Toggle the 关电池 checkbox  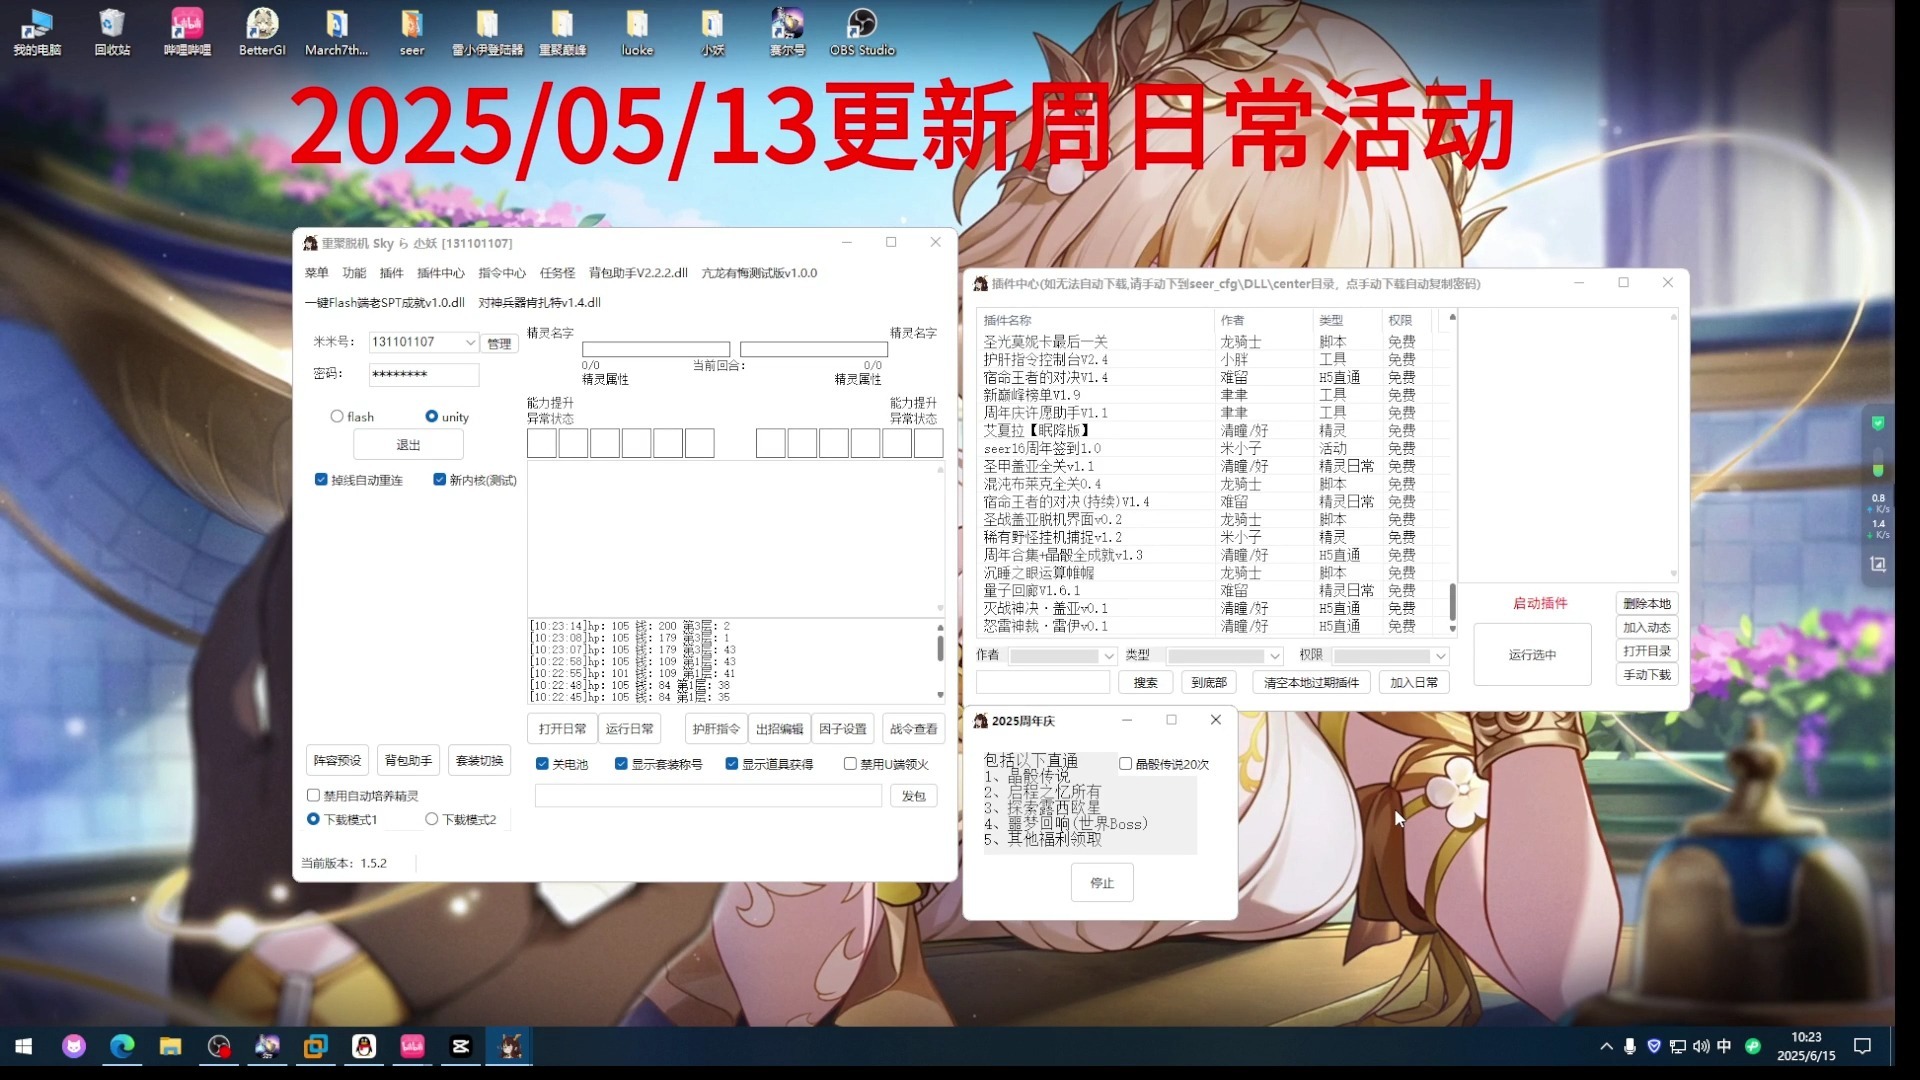tap(542, 764)
